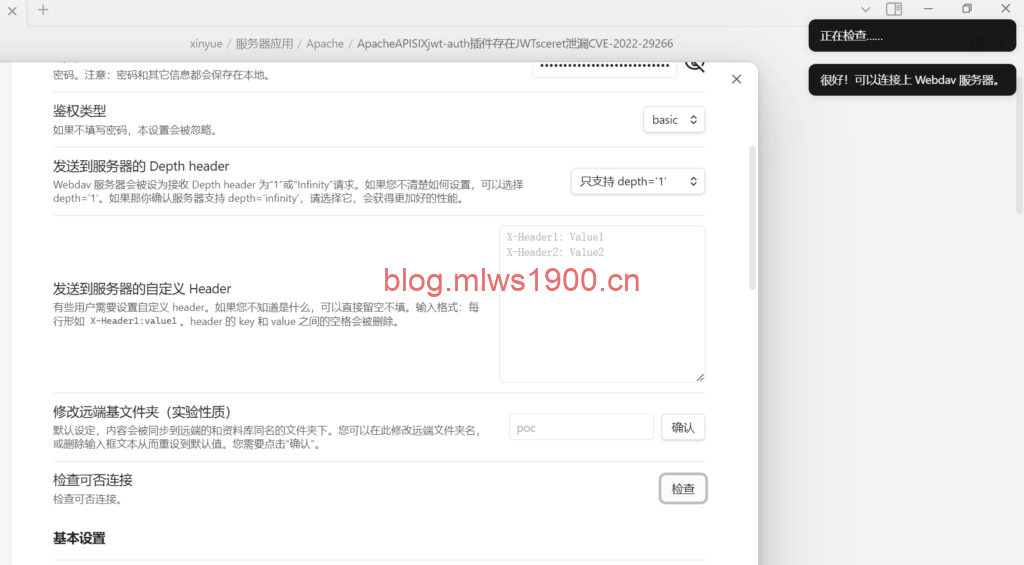Show password with the eye icon
The width and height of the screenshot is (1024, 565).
694,66
